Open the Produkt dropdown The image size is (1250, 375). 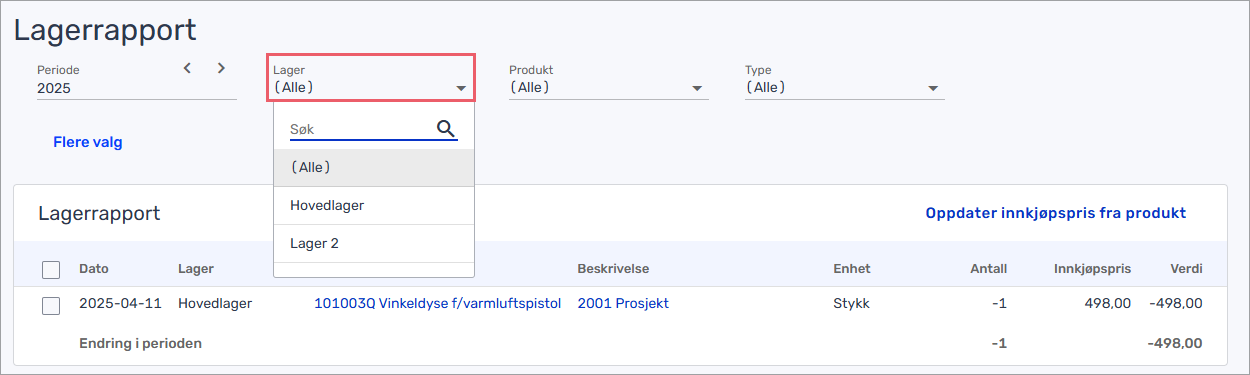(609, 80)
